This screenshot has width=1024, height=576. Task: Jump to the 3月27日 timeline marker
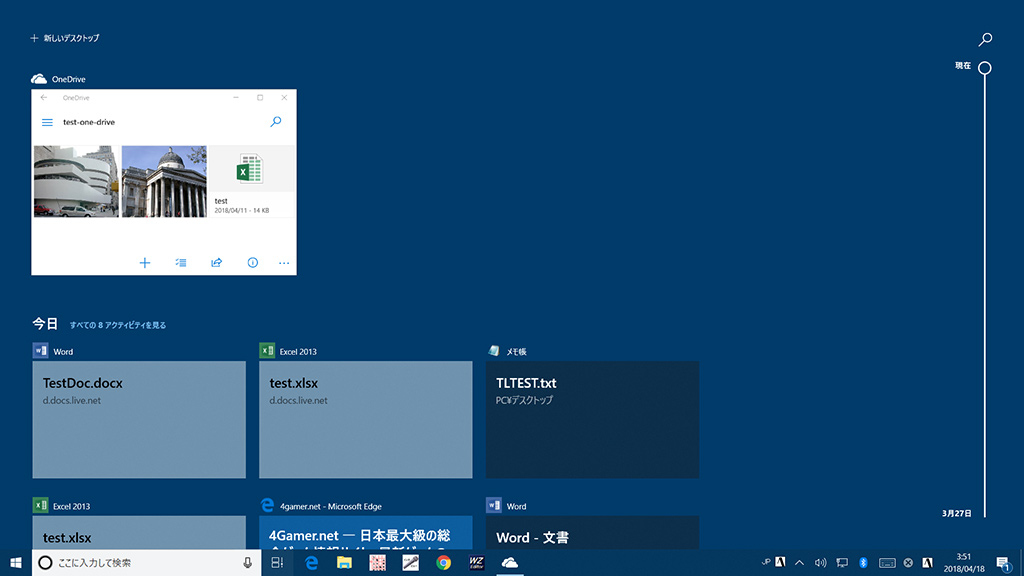957,513
